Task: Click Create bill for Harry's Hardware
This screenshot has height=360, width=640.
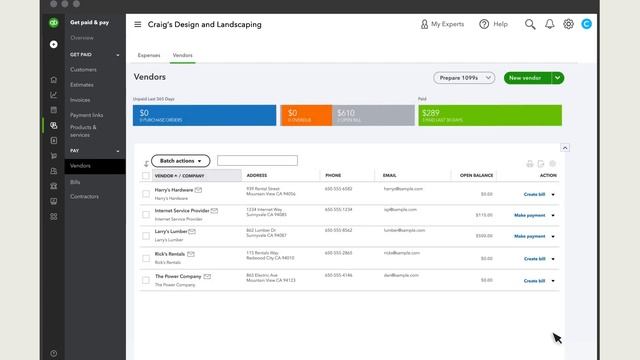Action: pos(534,195)
